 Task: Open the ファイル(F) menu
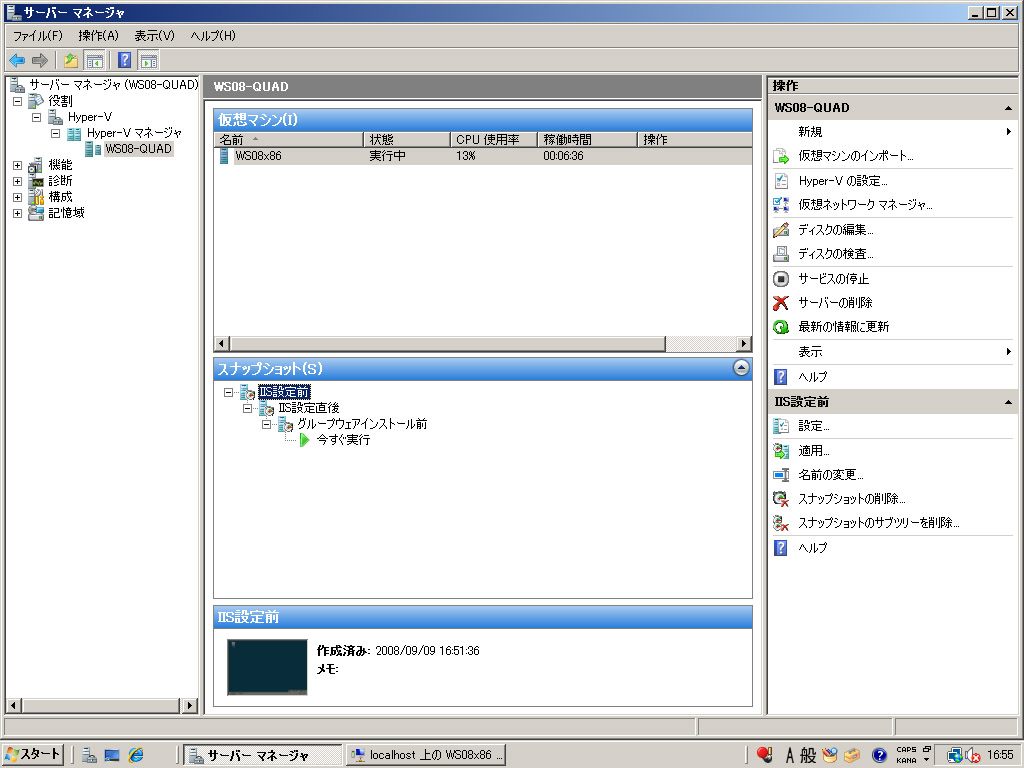pyautogui.click(x=38, y=36)
